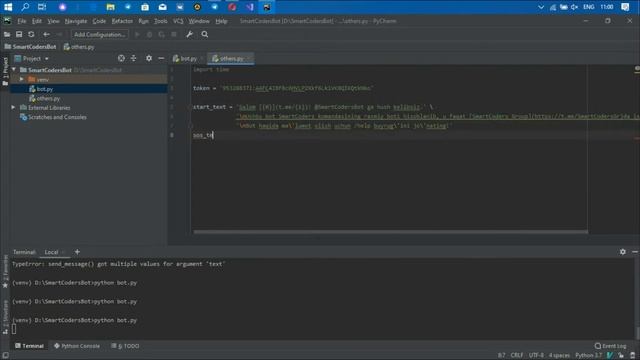This screenshot has height=360, width=640.
Task: Open the View menu
Action: [53, 21]
